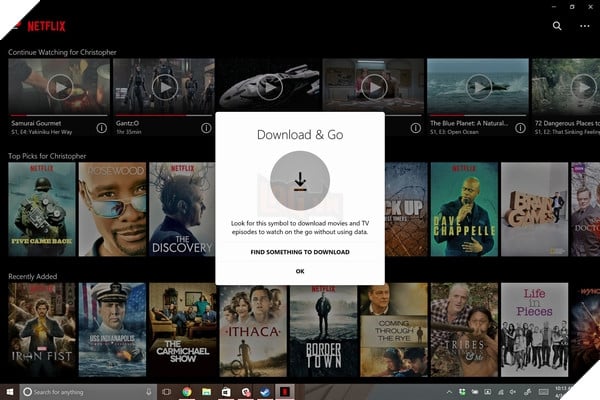Click 'Recently Added' heading
The image size is (600, 400).
33,276
